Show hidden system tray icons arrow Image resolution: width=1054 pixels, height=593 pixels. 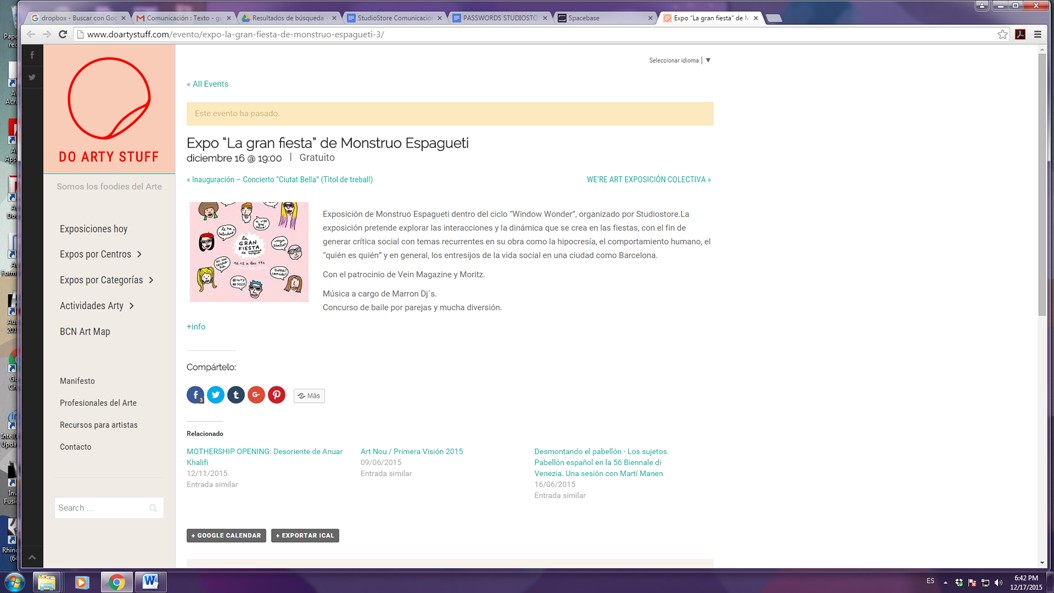(x=945, y=582)
